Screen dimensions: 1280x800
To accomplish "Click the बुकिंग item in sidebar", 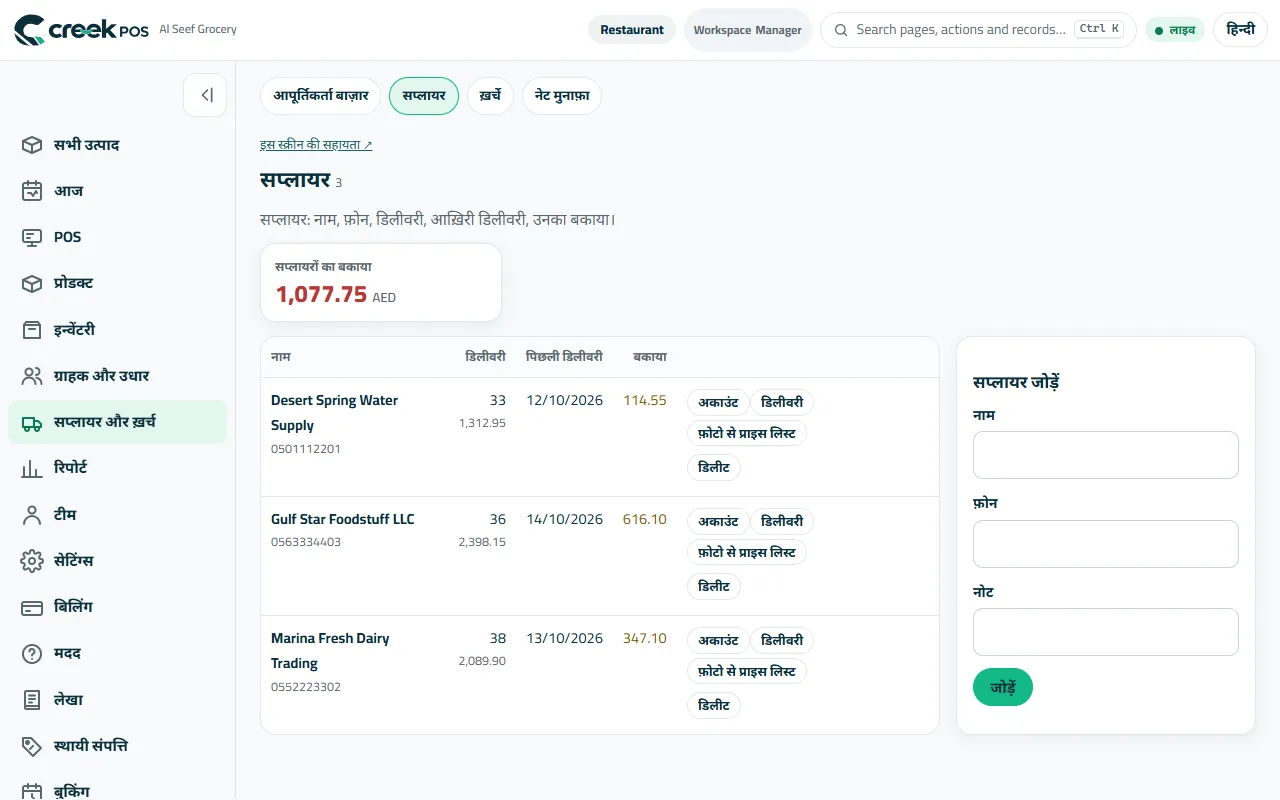I will (x=117, y=790).
